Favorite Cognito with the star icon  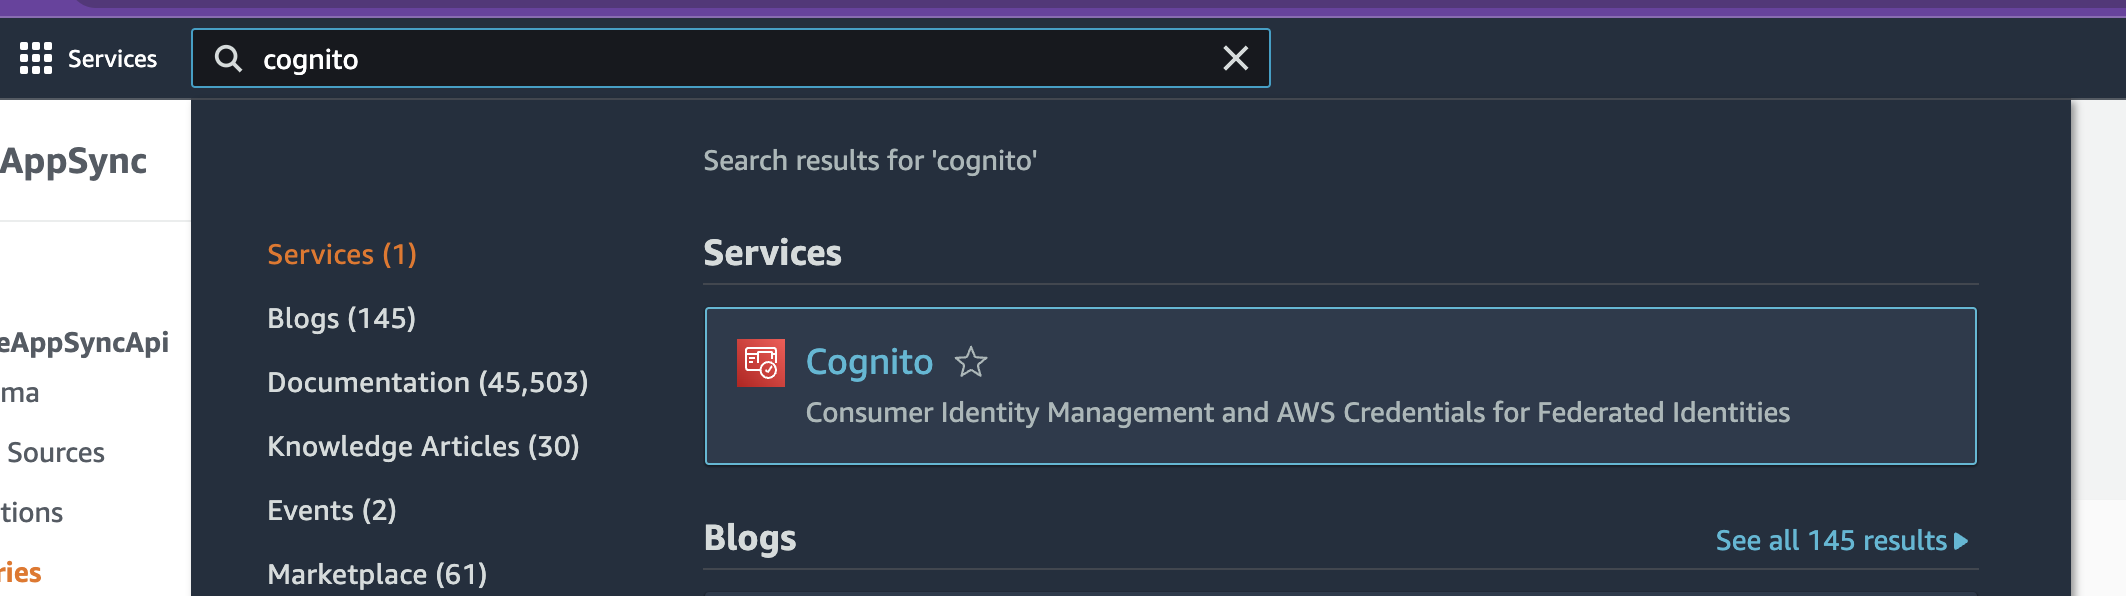tap(971, 362)
